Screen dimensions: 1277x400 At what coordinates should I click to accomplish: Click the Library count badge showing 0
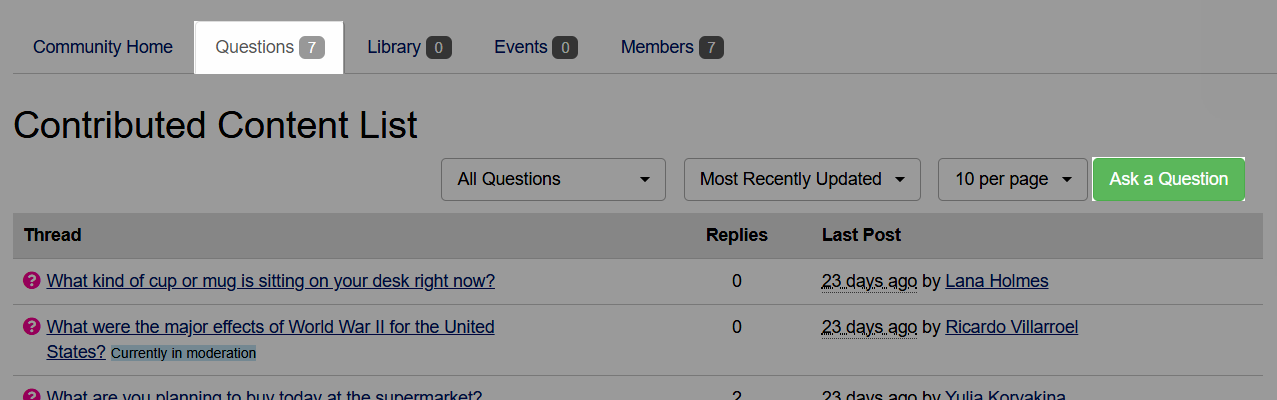click(439, 47)
